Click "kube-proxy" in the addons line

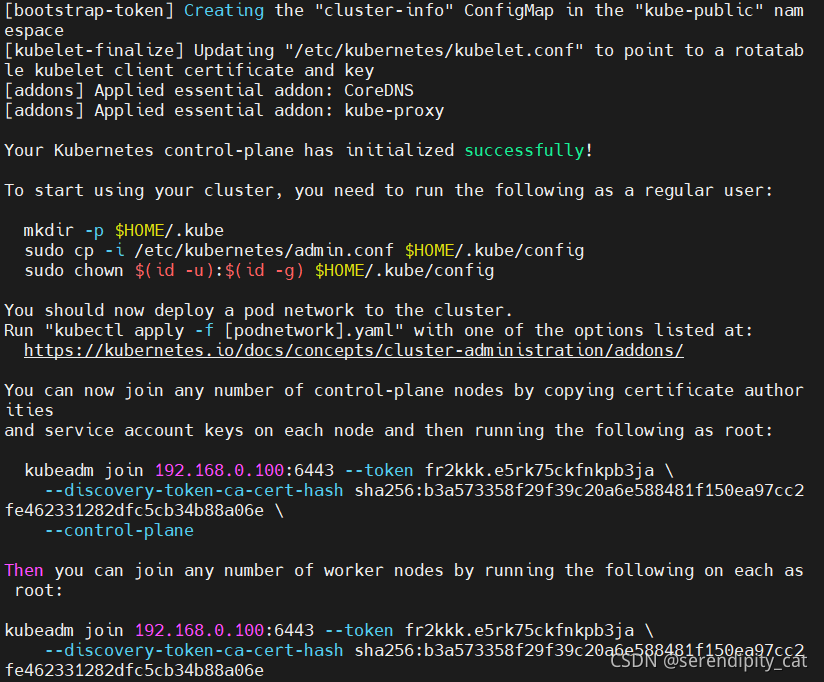pyautogui.click(x=394, y=111)
